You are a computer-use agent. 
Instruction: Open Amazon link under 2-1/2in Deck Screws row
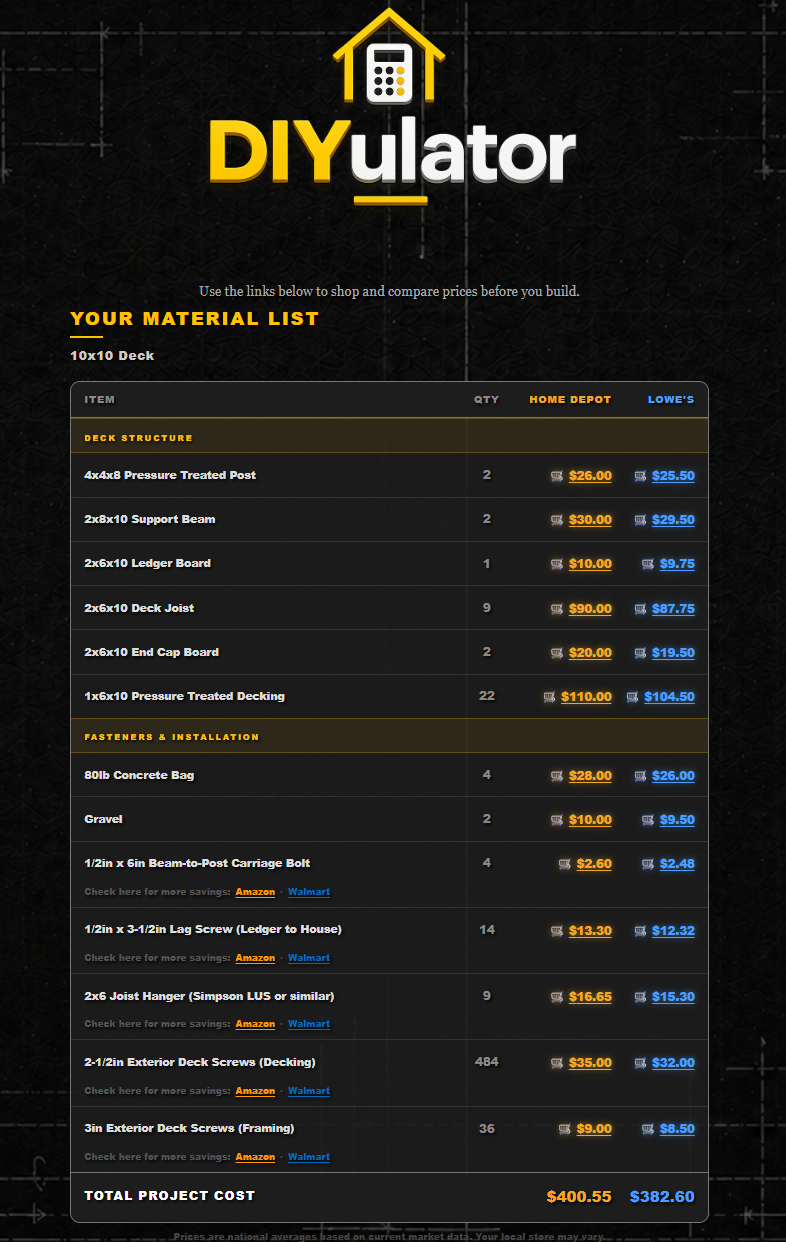point(255,1091)
